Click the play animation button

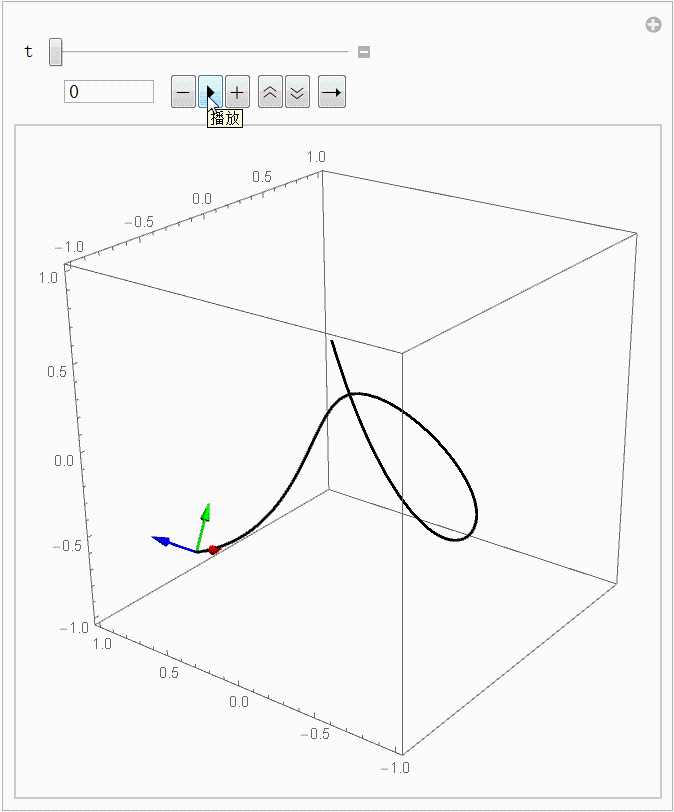[211, 92]
